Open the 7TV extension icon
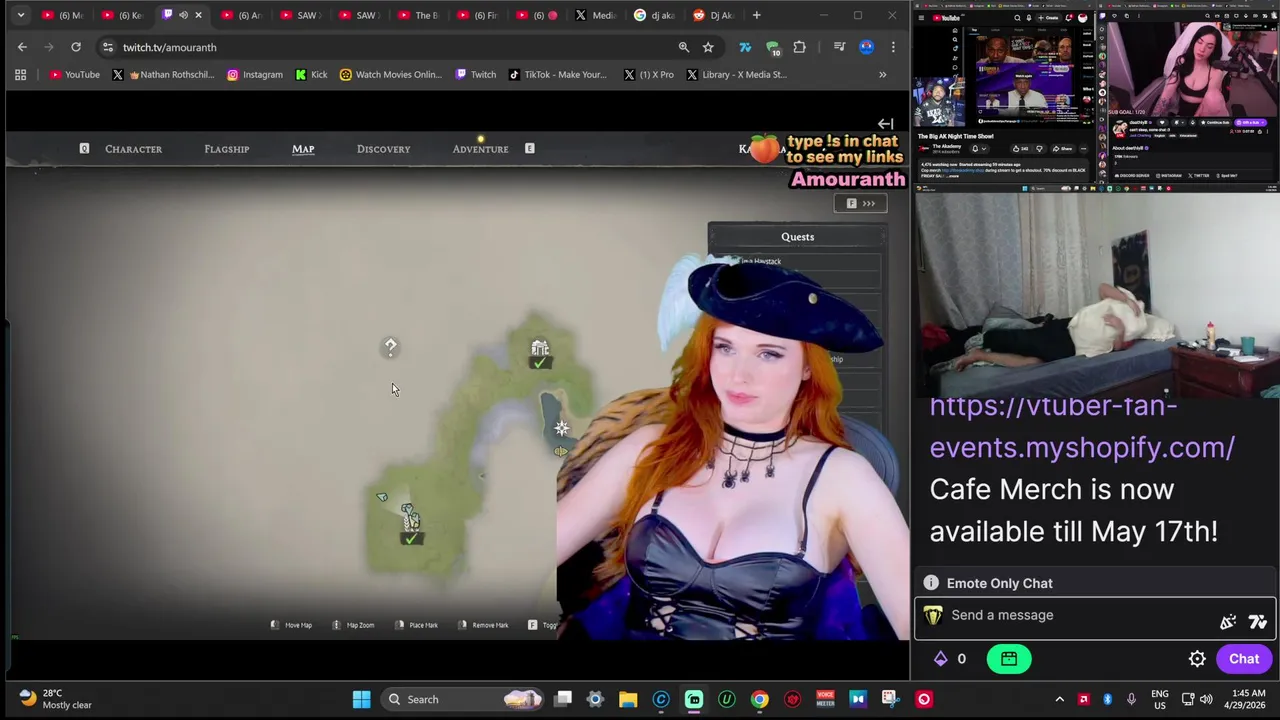1280x720 pixels. [x=745, y=47]
